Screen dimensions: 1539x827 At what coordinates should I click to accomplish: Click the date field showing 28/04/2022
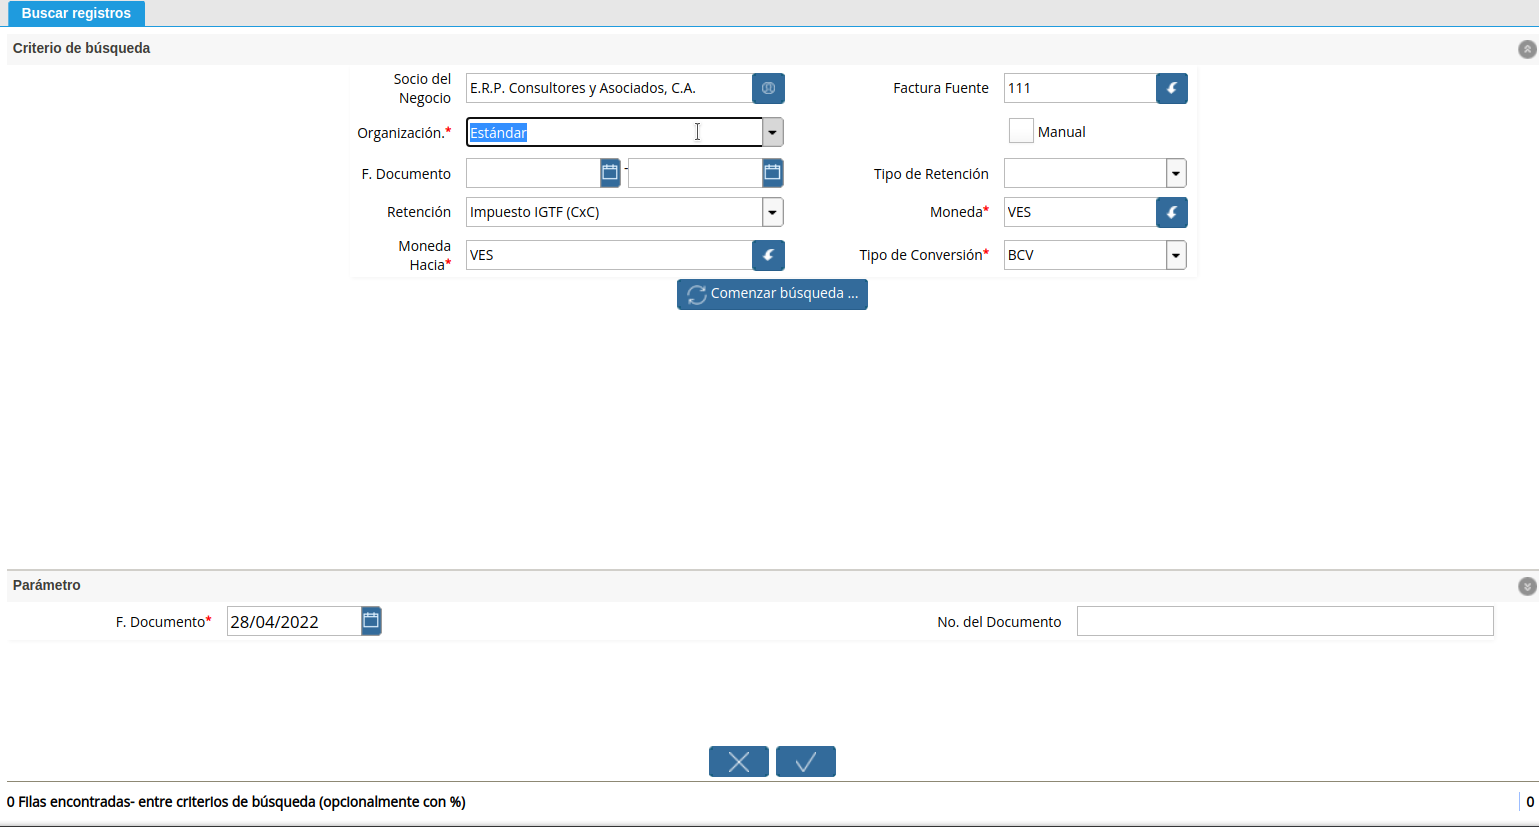pos(294,621)
